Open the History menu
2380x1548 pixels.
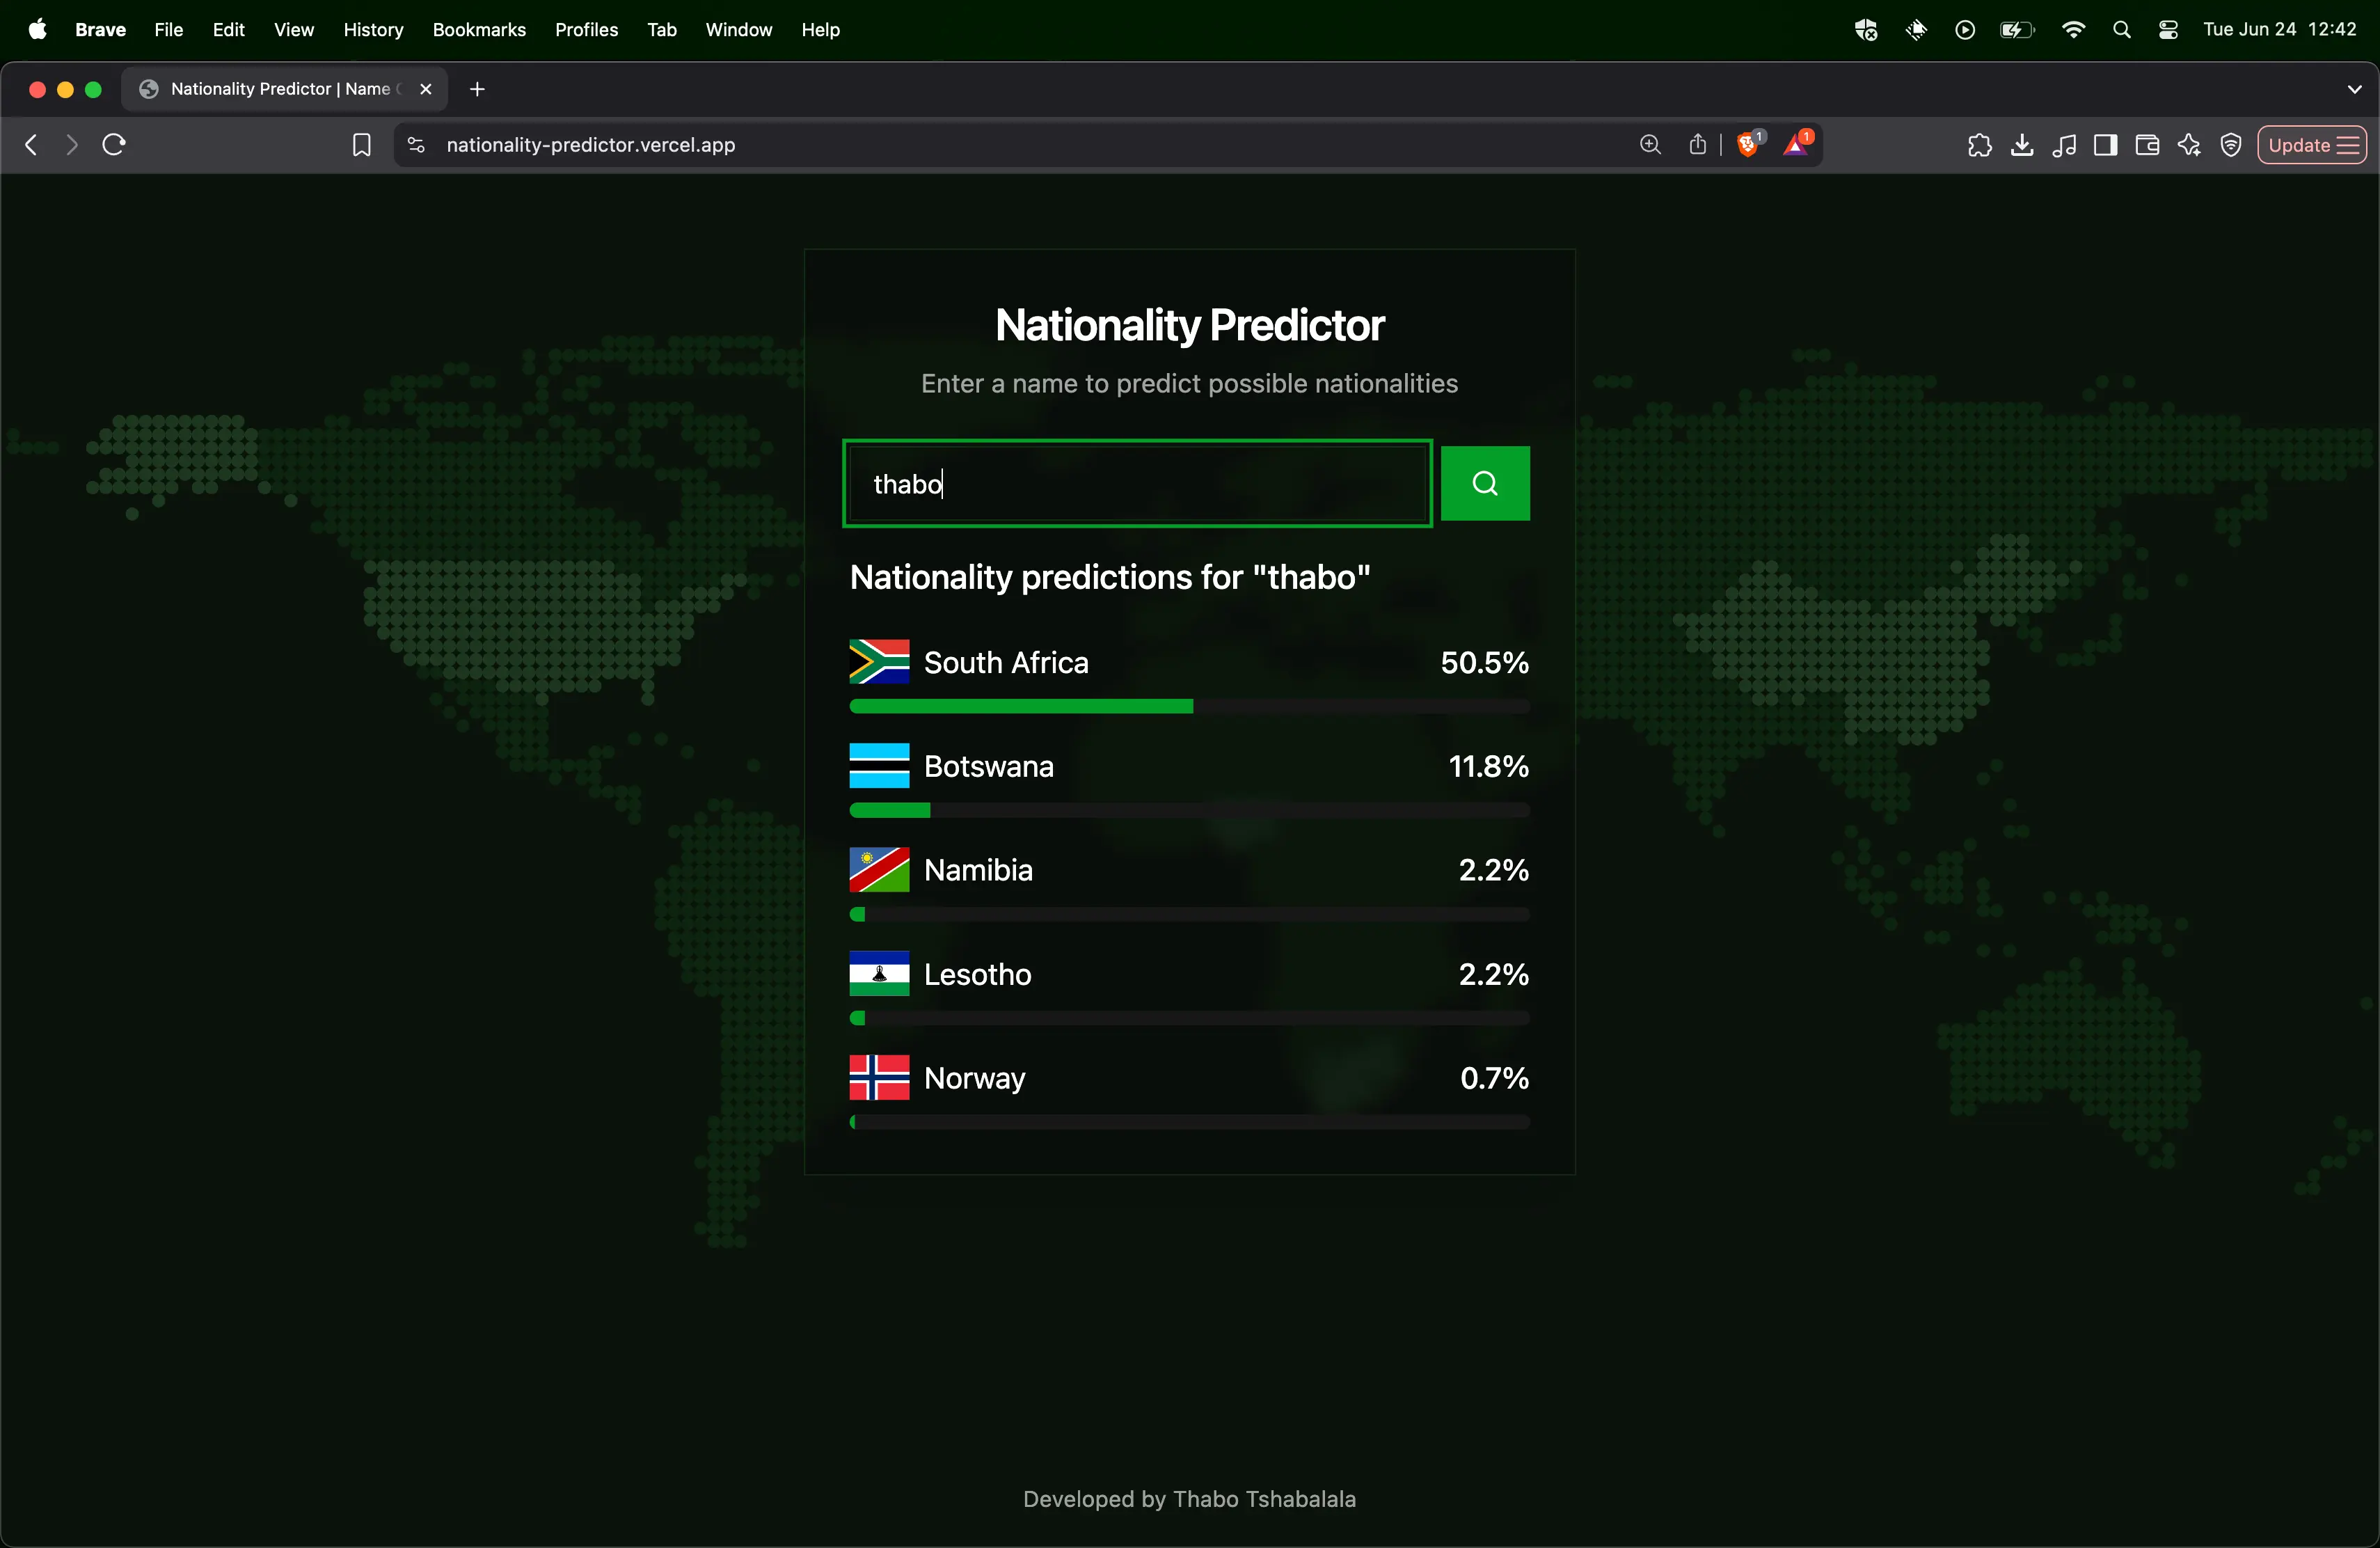tap(373, 29)
